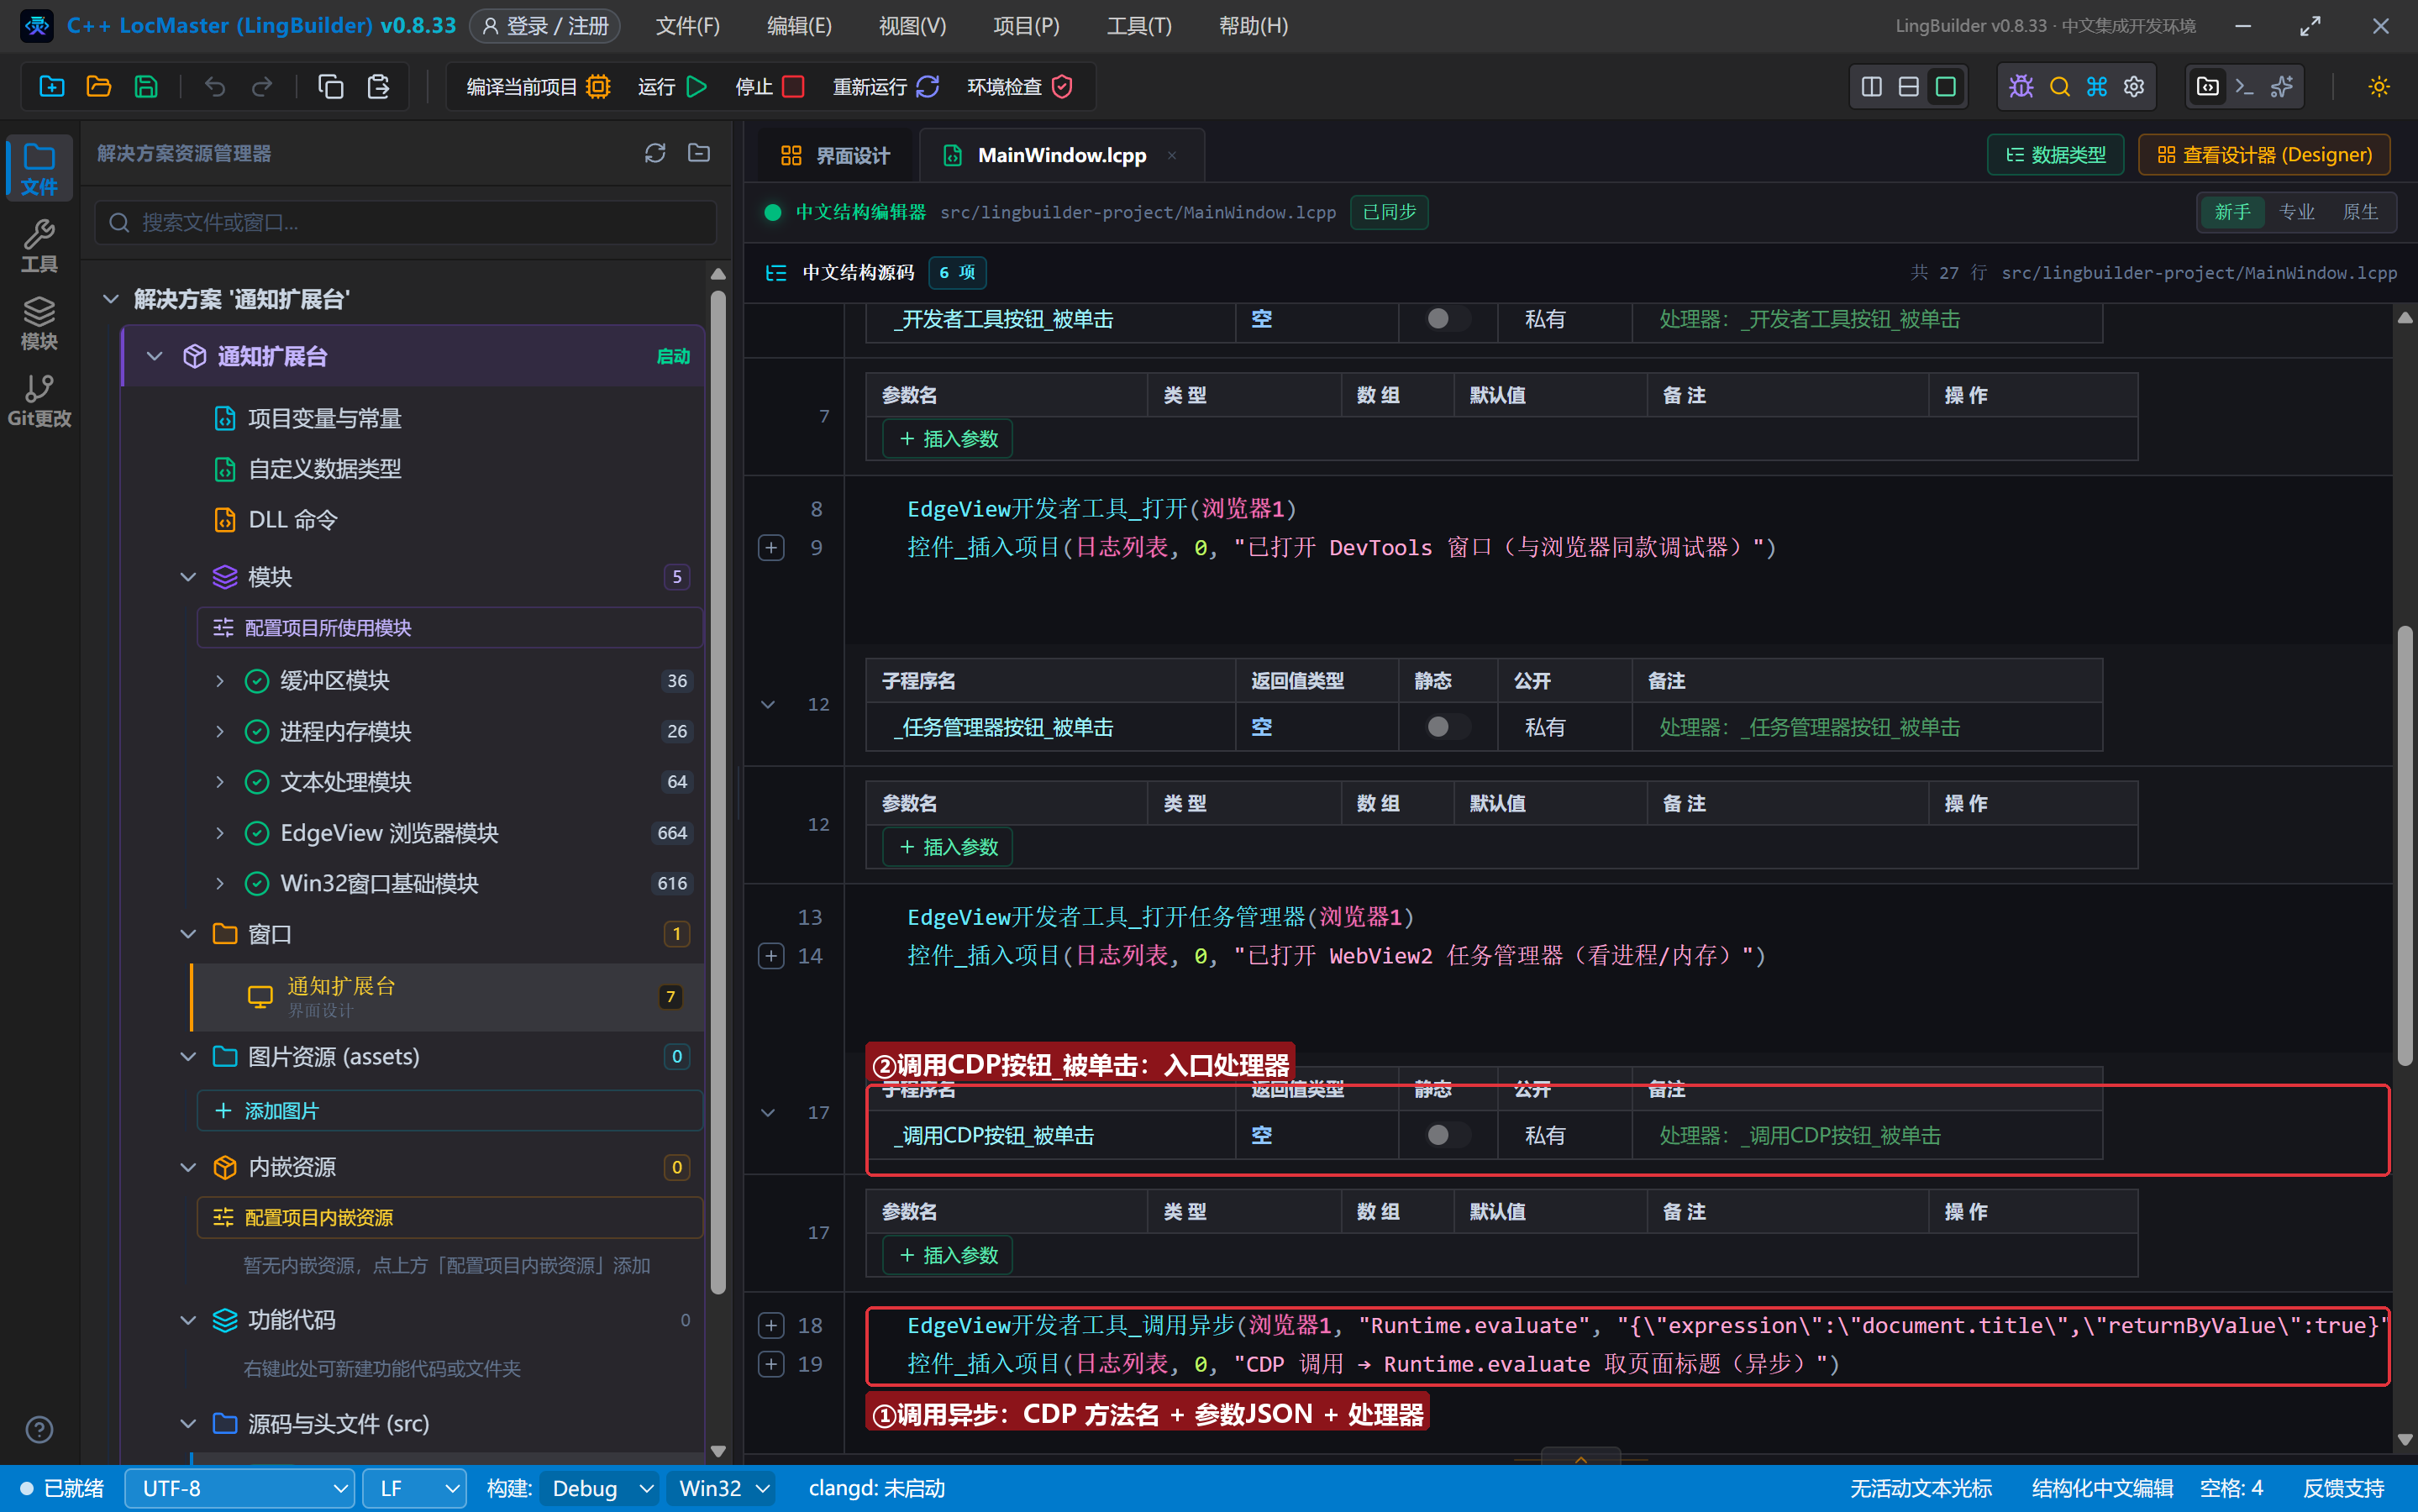
Task: Open the Git更改 sidebar panel
Action: click(x=39, y=400)
